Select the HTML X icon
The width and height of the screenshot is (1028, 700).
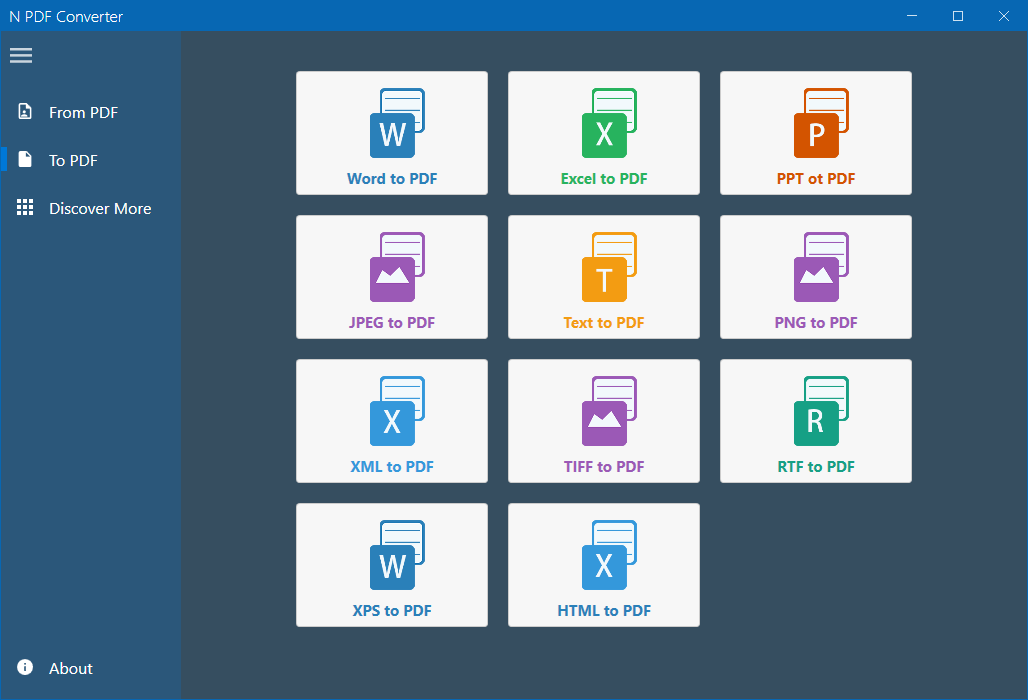click(x=609, y=555)
